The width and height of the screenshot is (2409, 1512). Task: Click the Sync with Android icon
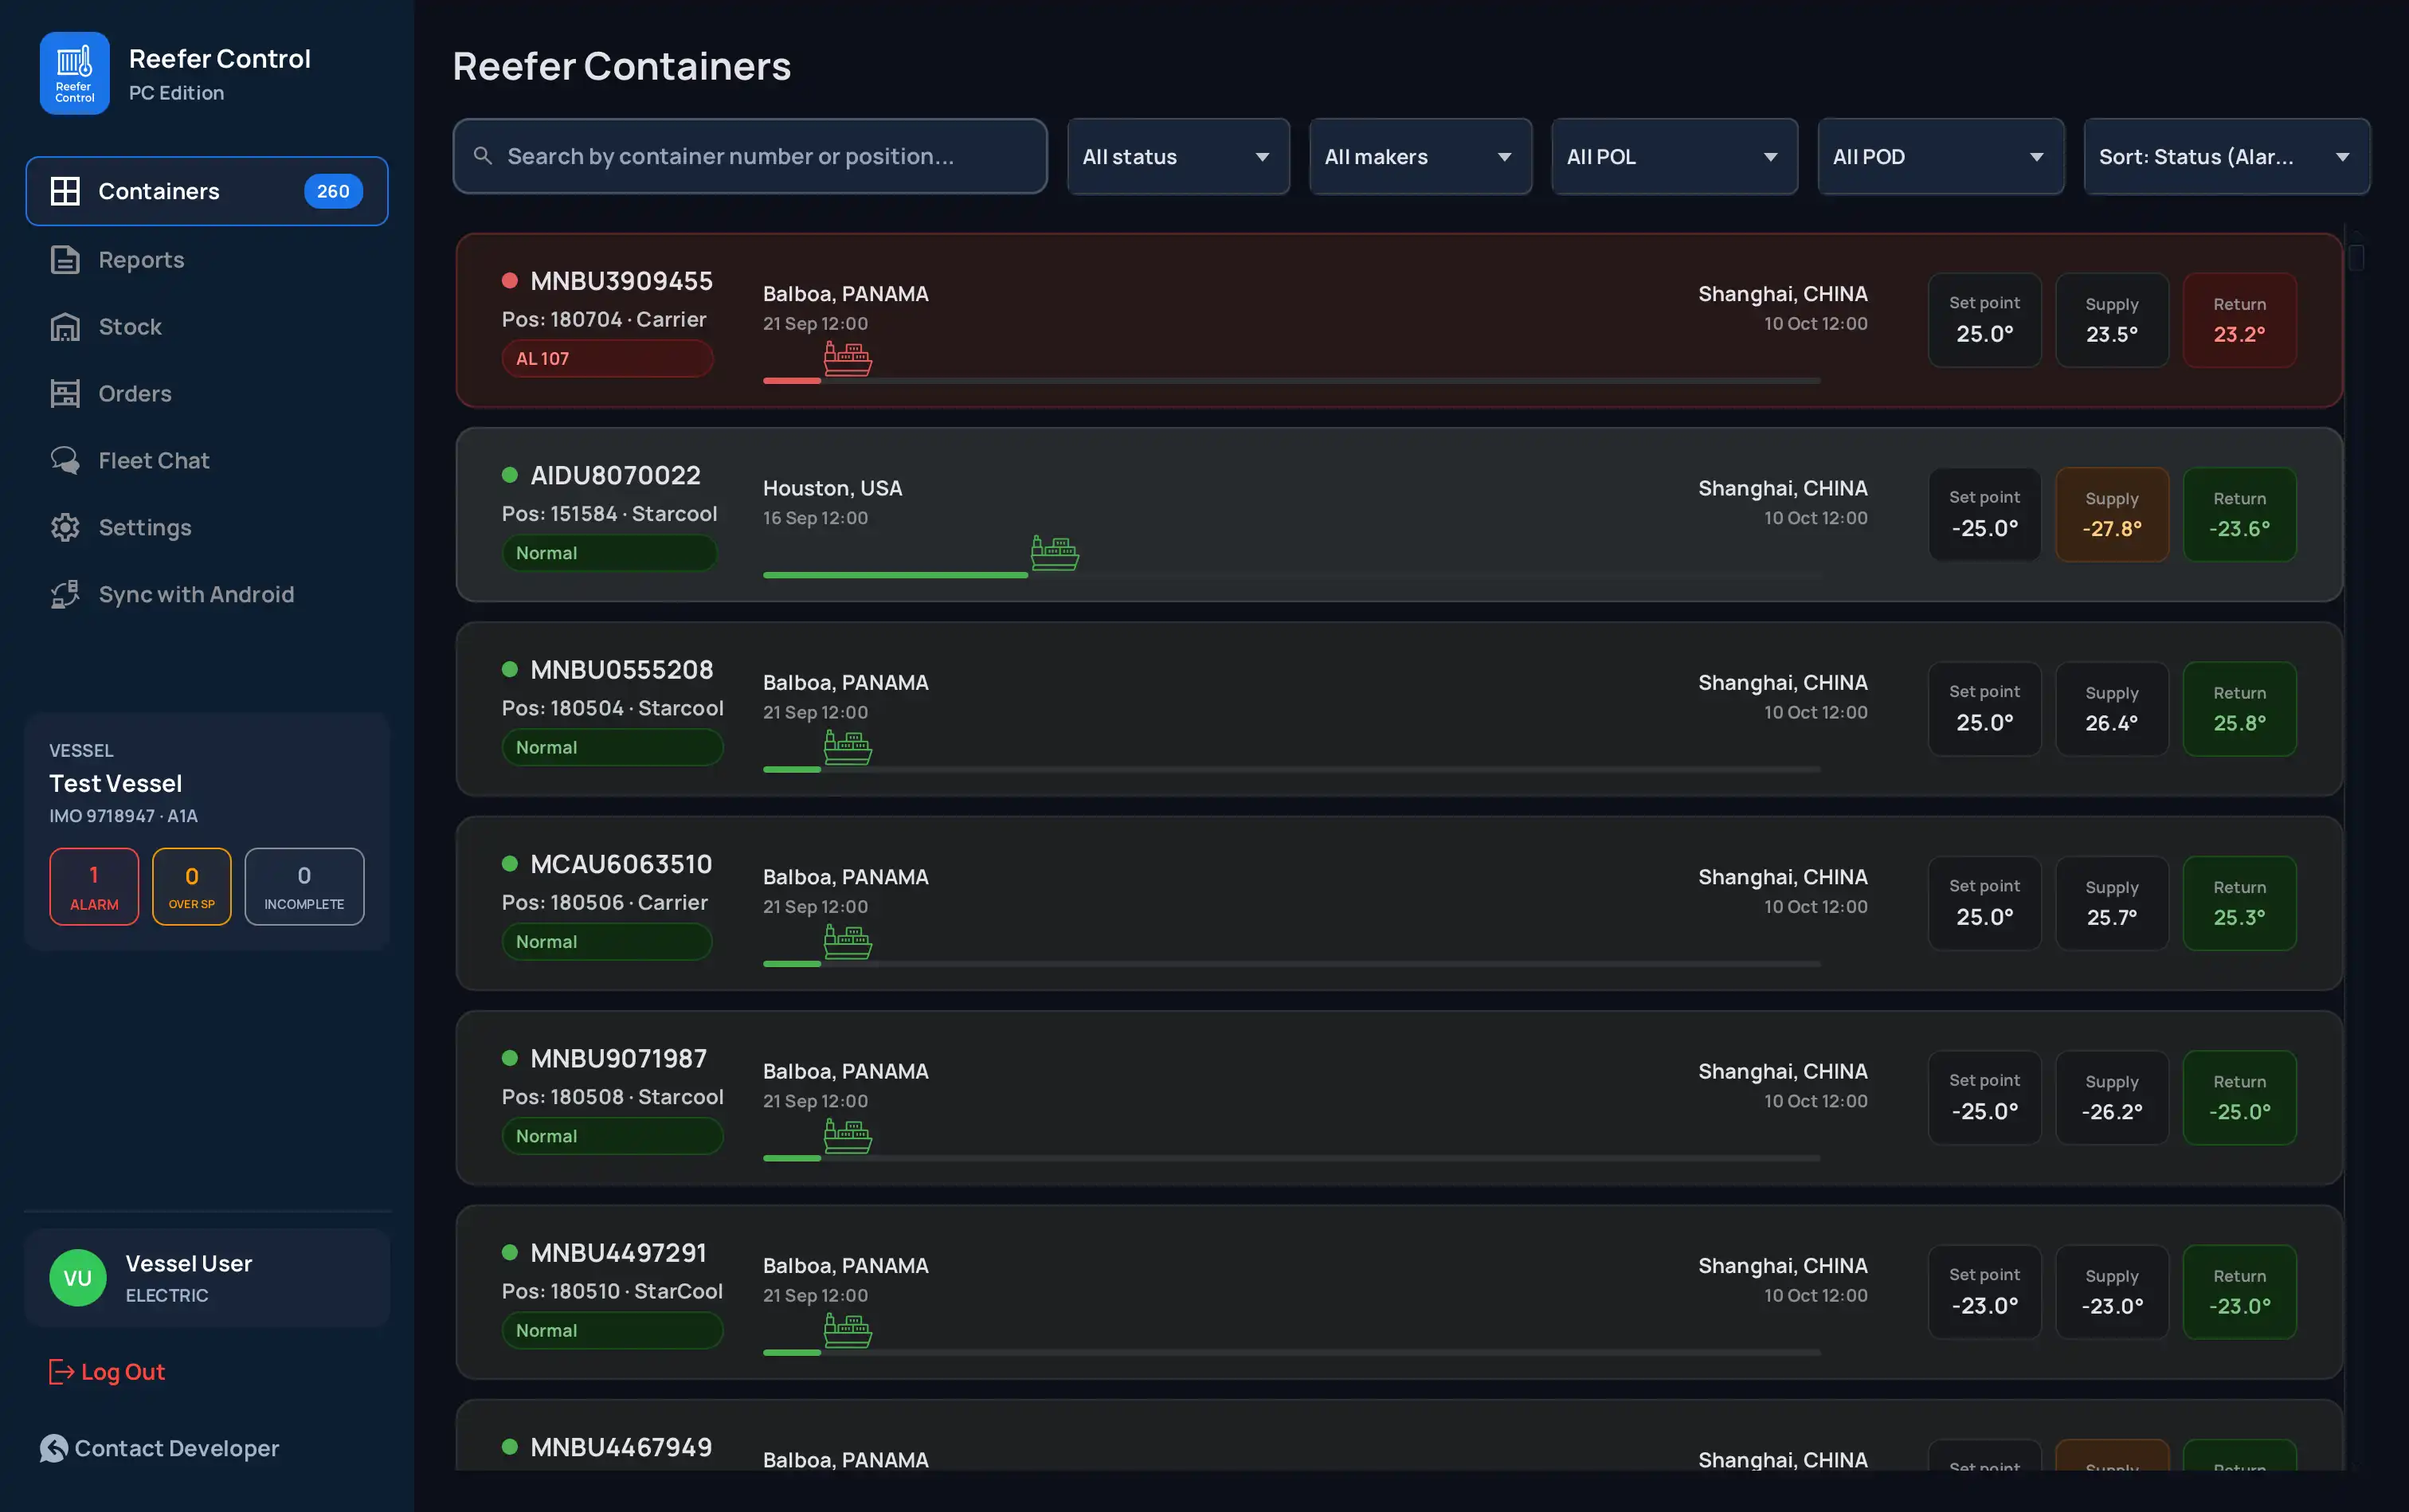pos(65,594)
